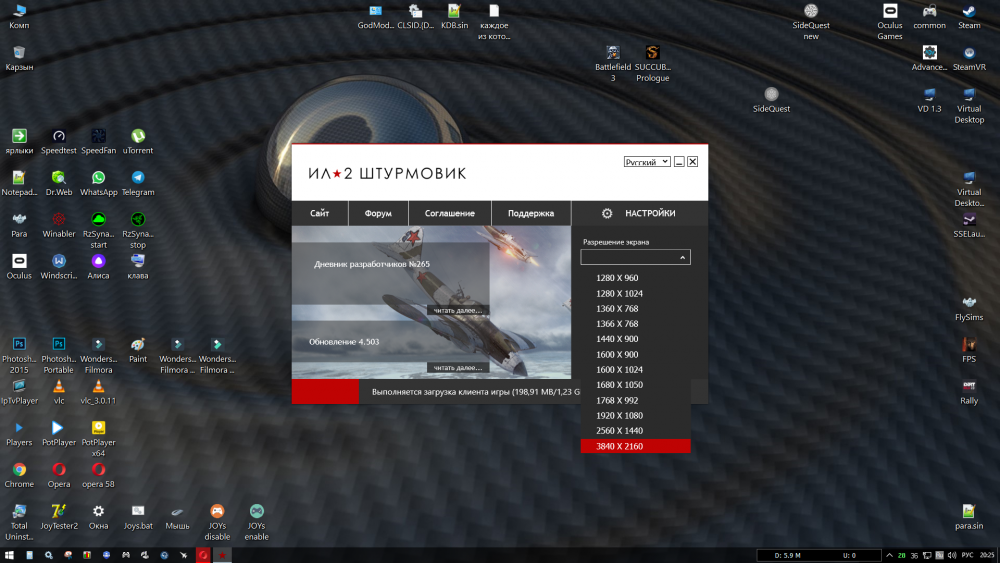Open GodMode desktop icon
Screen dimensions: 1000x563
point(375,17)
